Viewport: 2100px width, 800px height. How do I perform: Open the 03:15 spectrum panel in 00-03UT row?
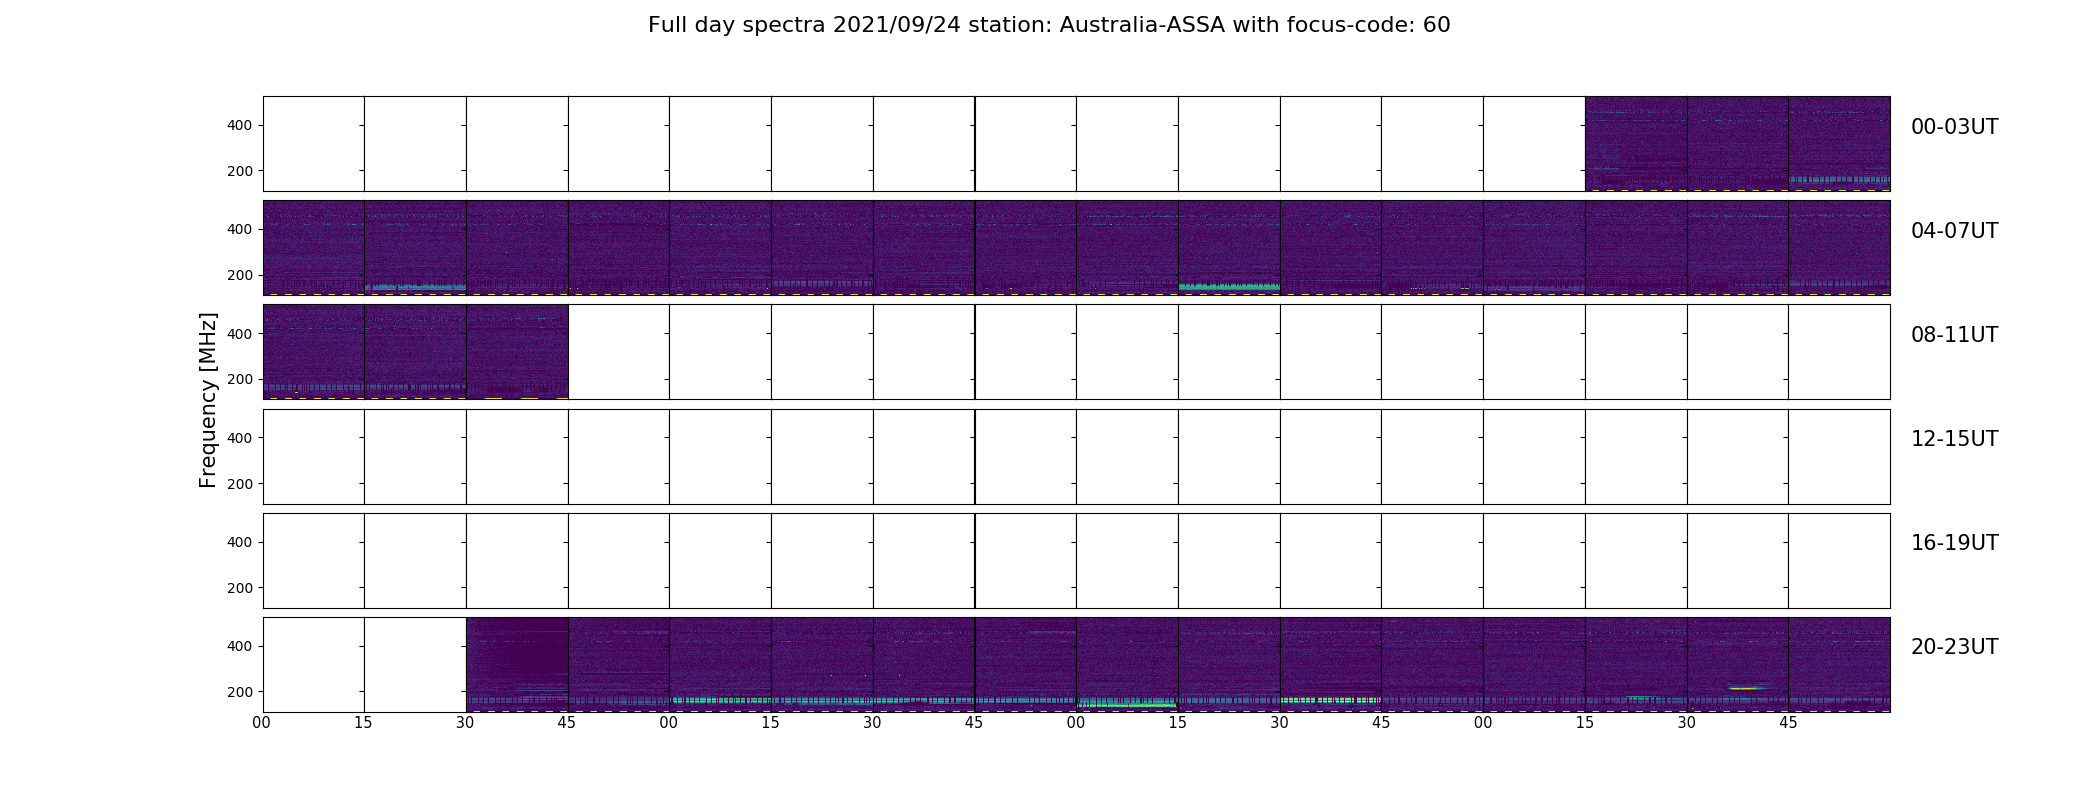click(x=1636, y=144)
